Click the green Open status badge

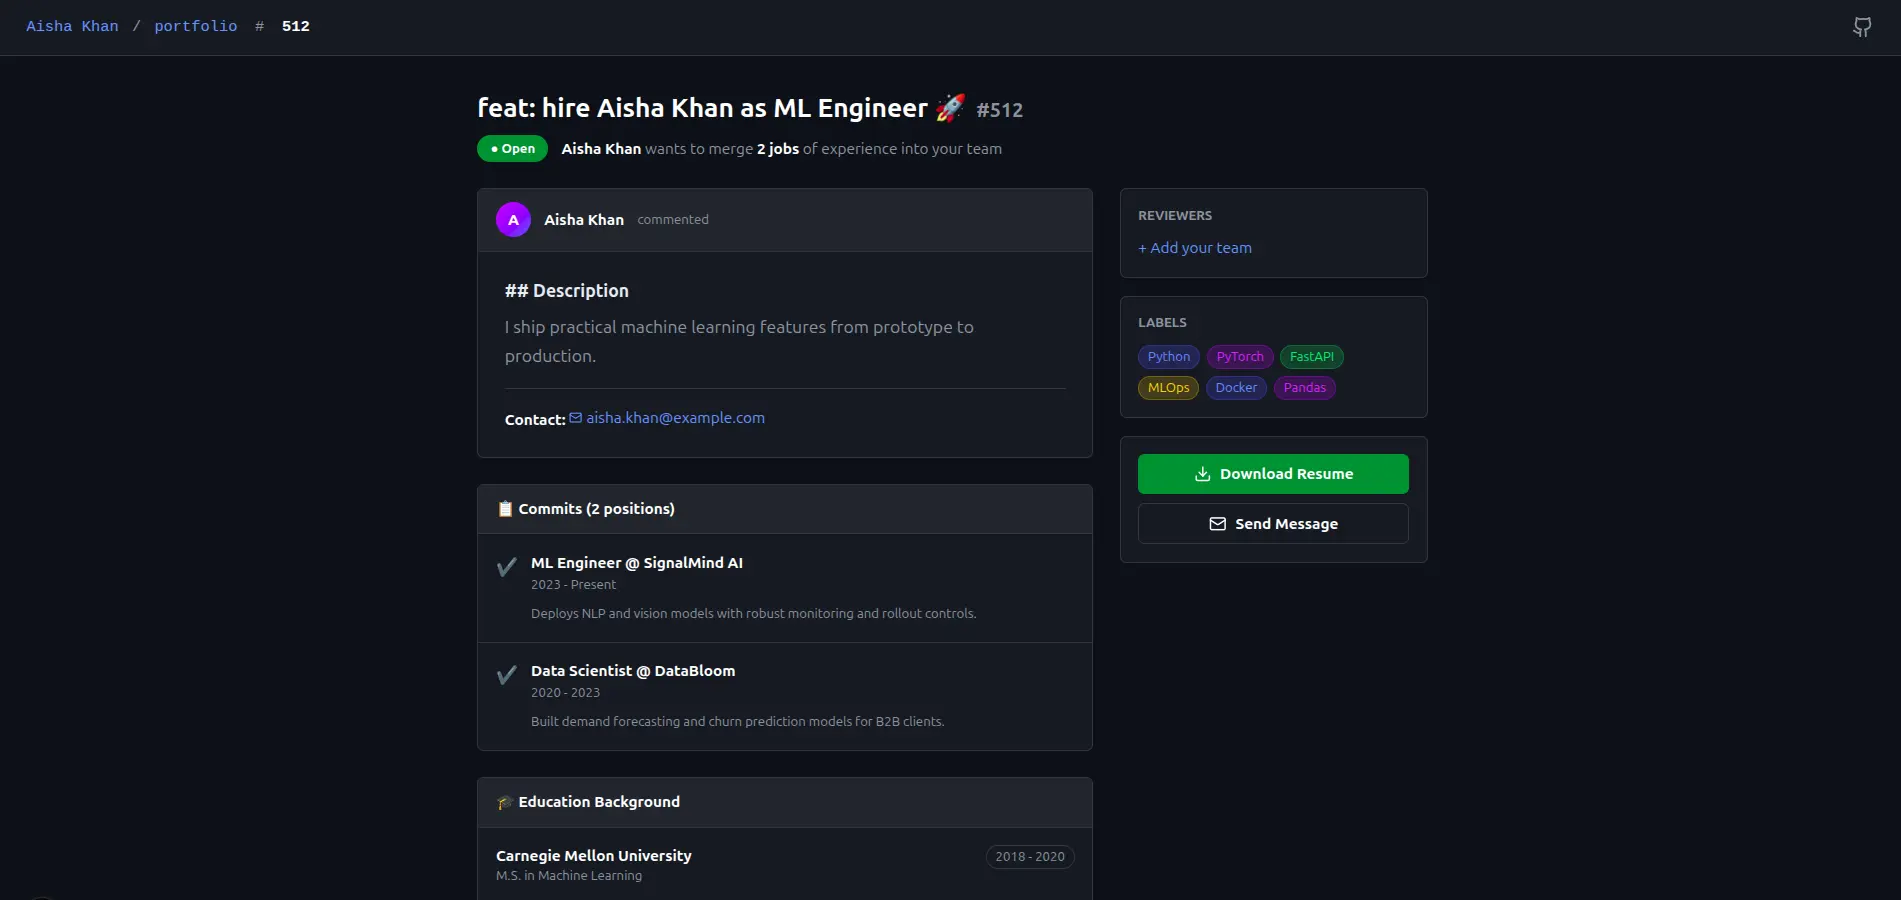point(512,149)
